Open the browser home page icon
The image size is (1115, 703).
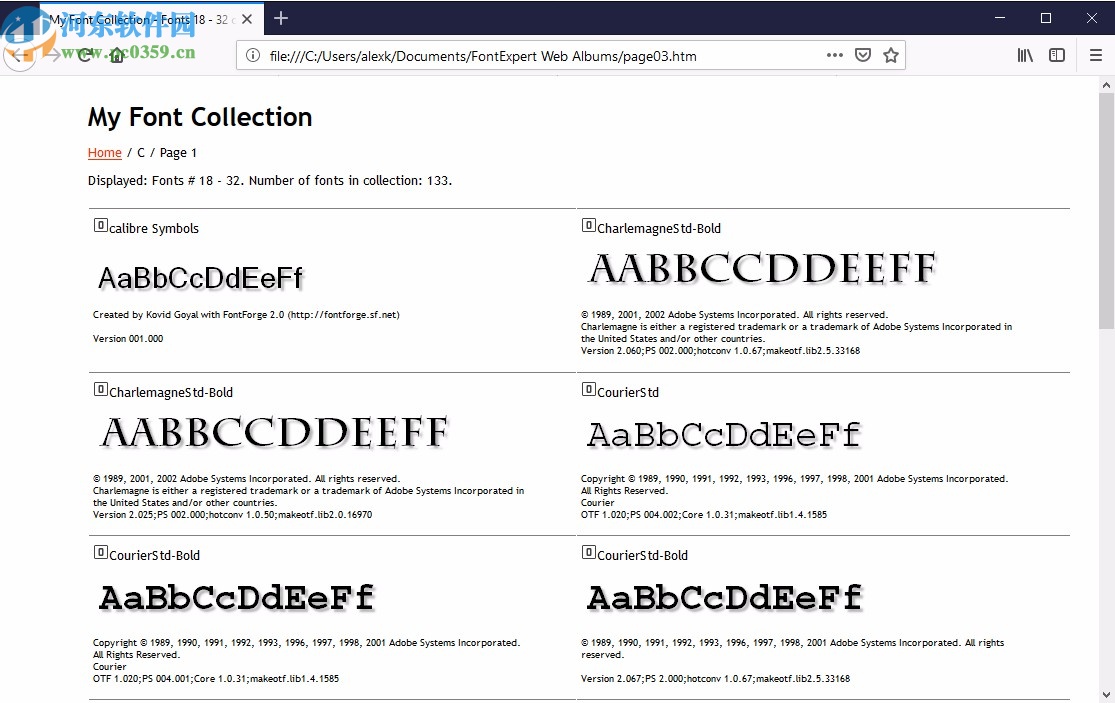117,55
